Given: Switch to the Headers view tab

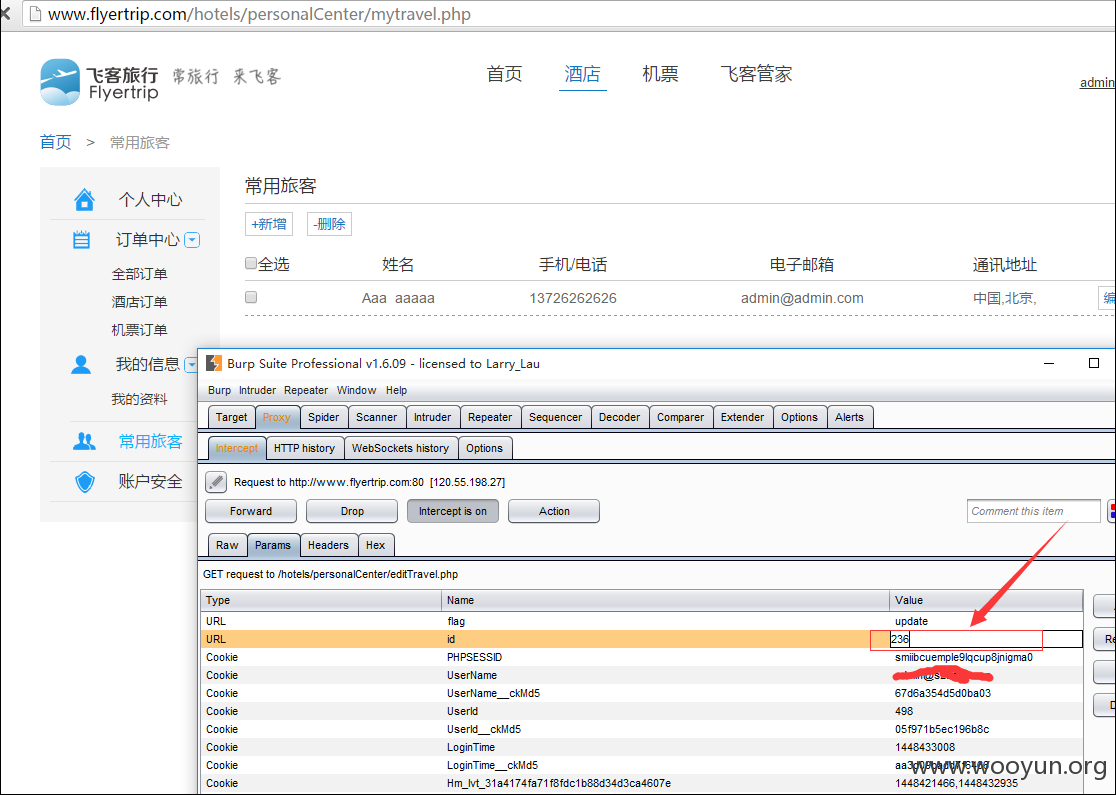Looking at the screenshot, I should coord(328,545).
